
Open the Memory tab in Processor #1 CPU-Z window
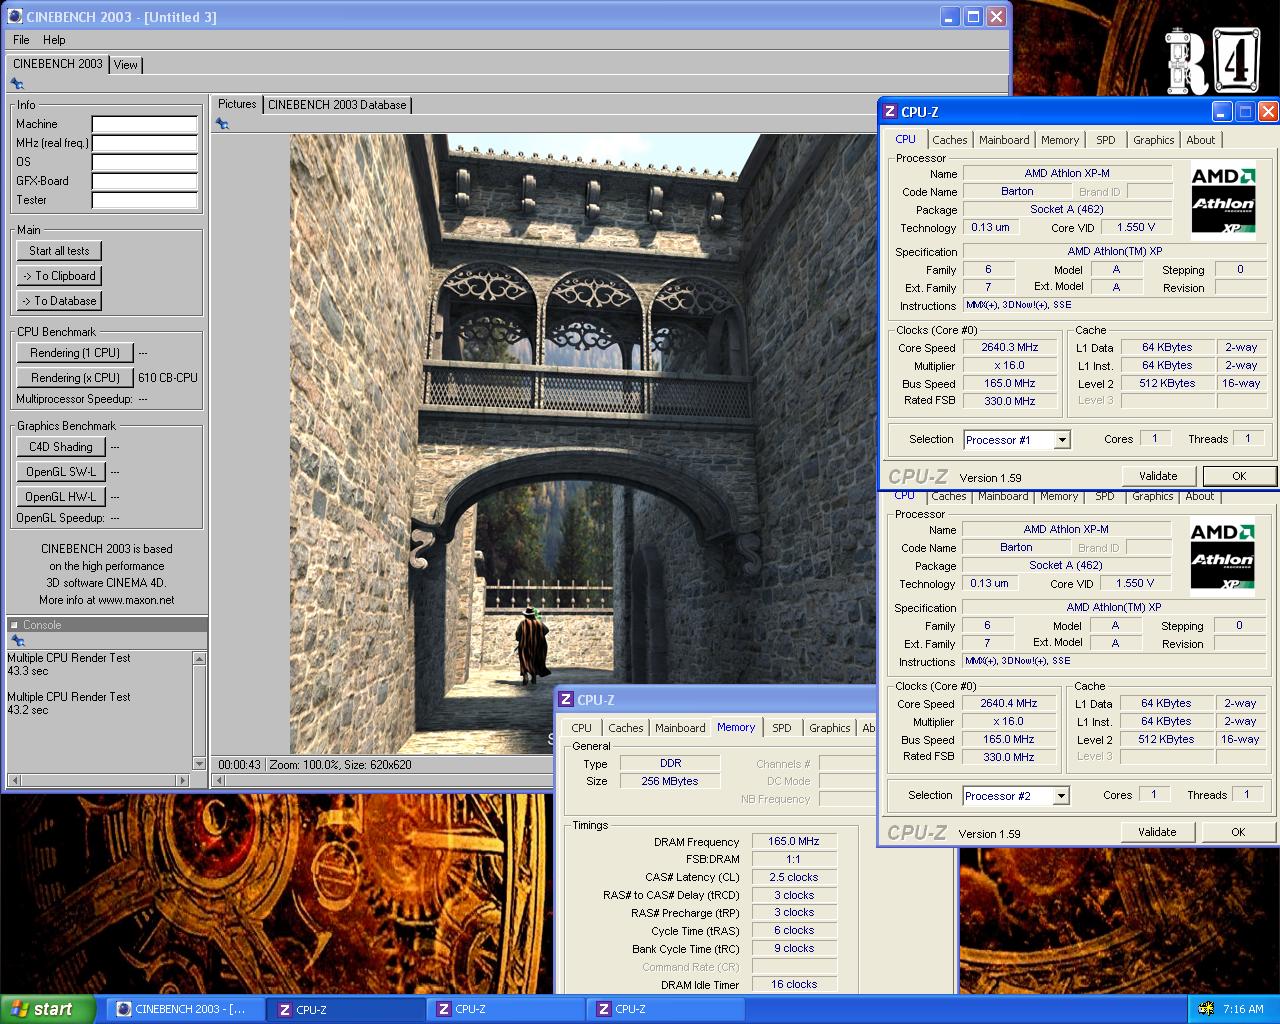(1060, 140)
